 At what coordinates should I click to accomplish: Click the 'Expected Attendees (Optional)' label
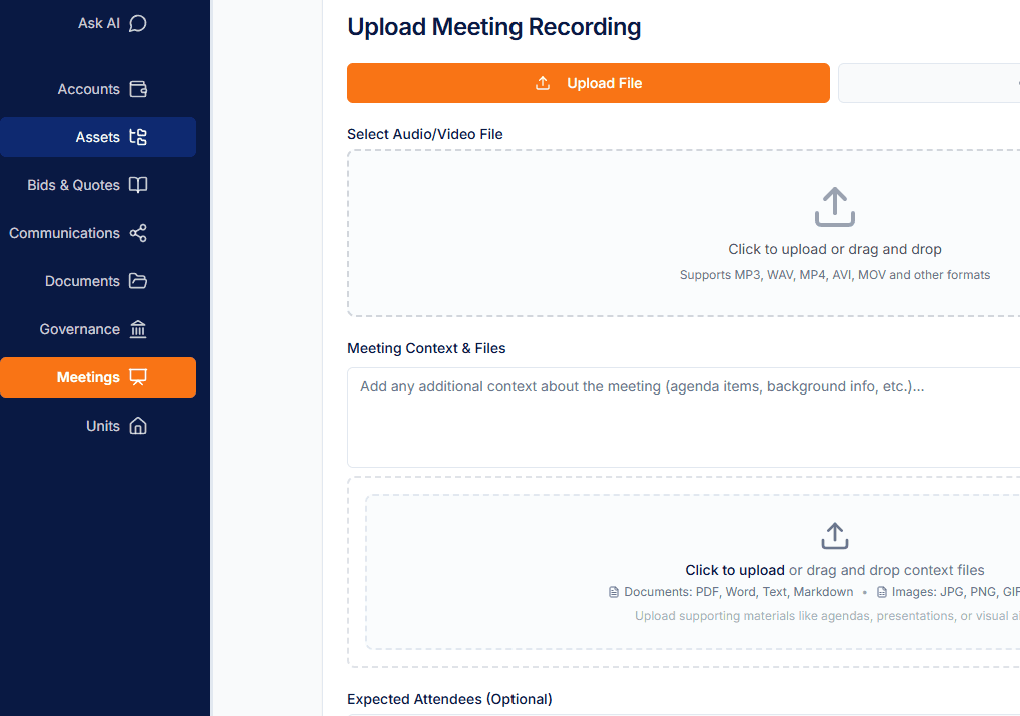coord(450,699)
